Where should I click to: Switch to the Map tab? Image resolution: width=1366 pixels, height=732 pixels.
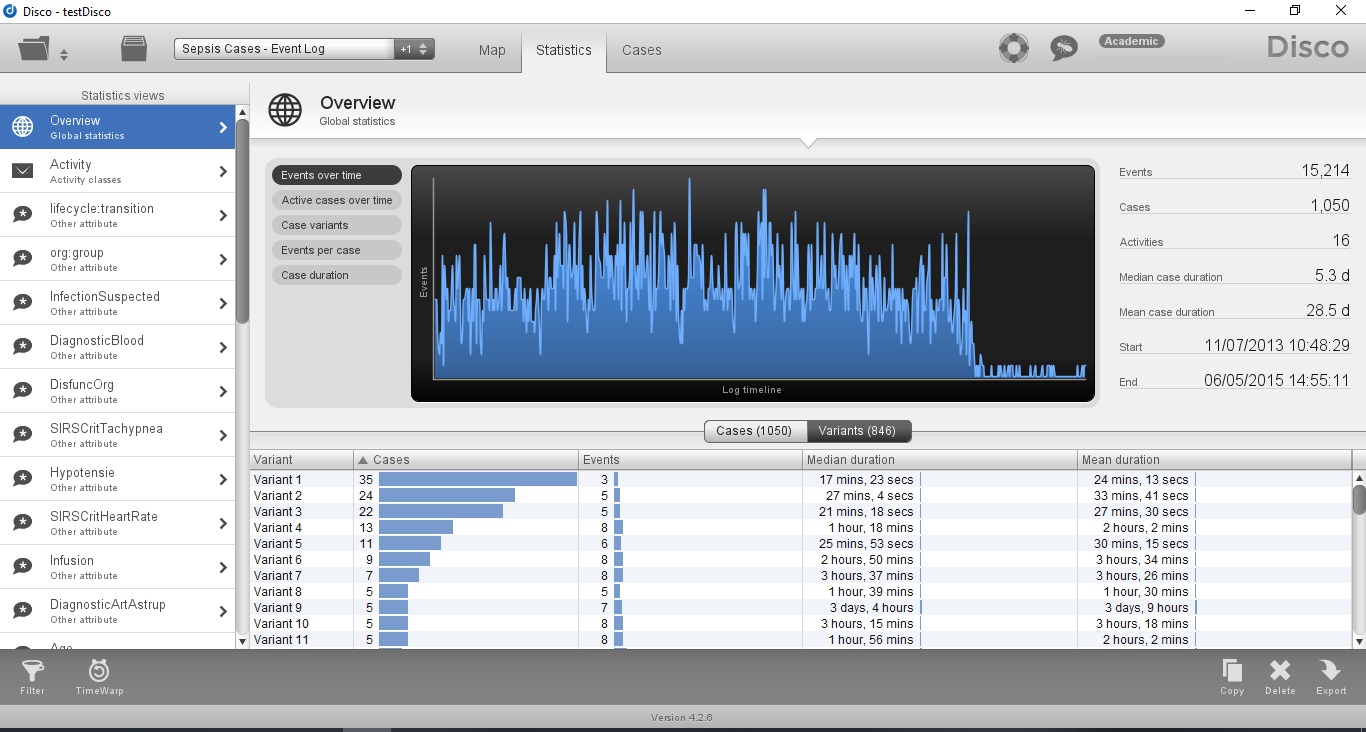[x=491, y=50]
